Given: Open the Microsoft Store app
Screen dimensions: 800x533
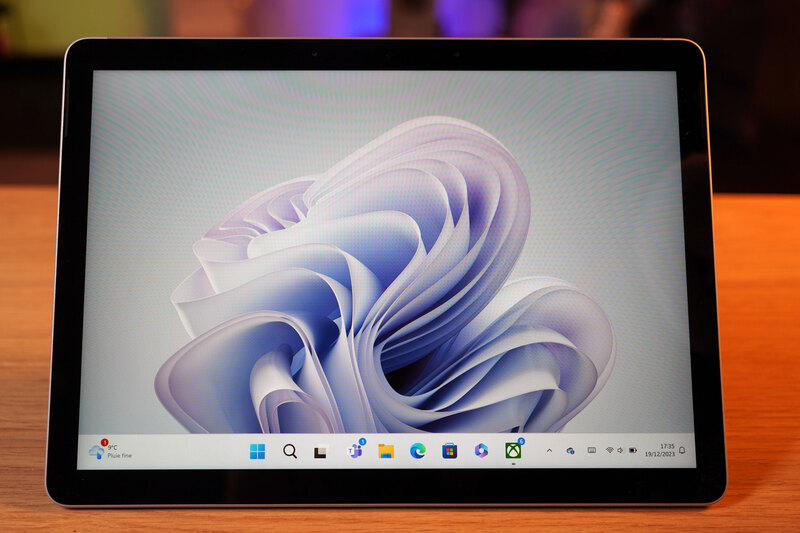Looking at the screenshot, I should (x=450, y=451).
